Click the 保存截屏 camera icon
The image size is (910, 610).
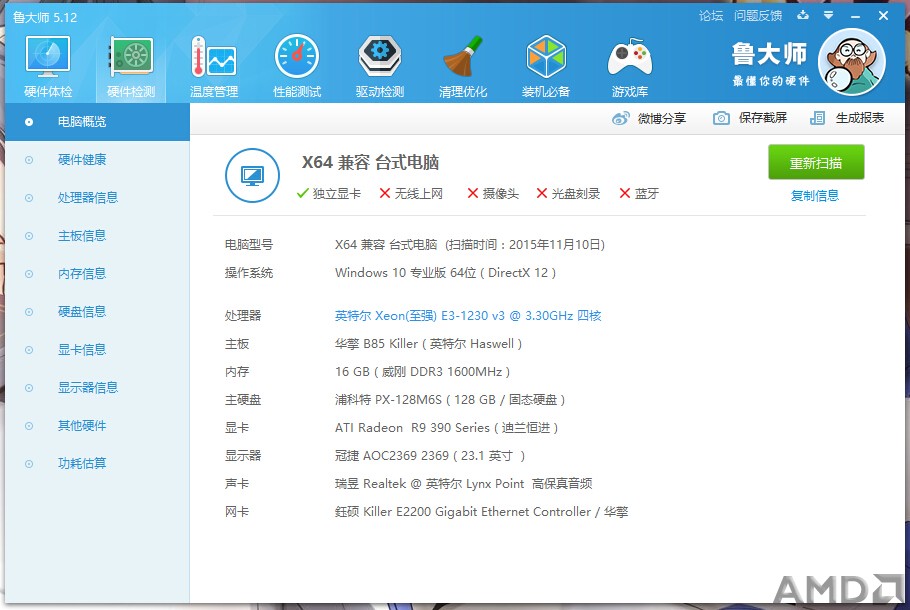[x=721, y=118]
